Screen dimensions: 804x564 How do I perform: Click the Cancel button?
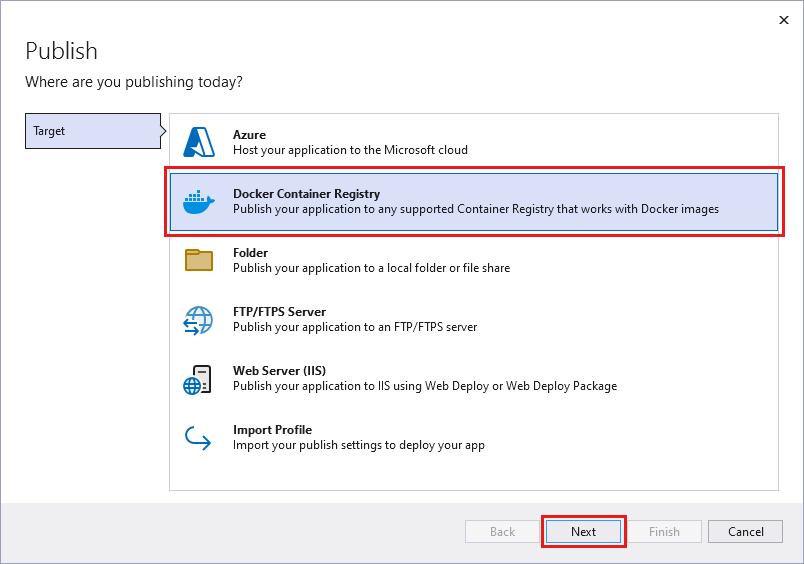[746, 532]
